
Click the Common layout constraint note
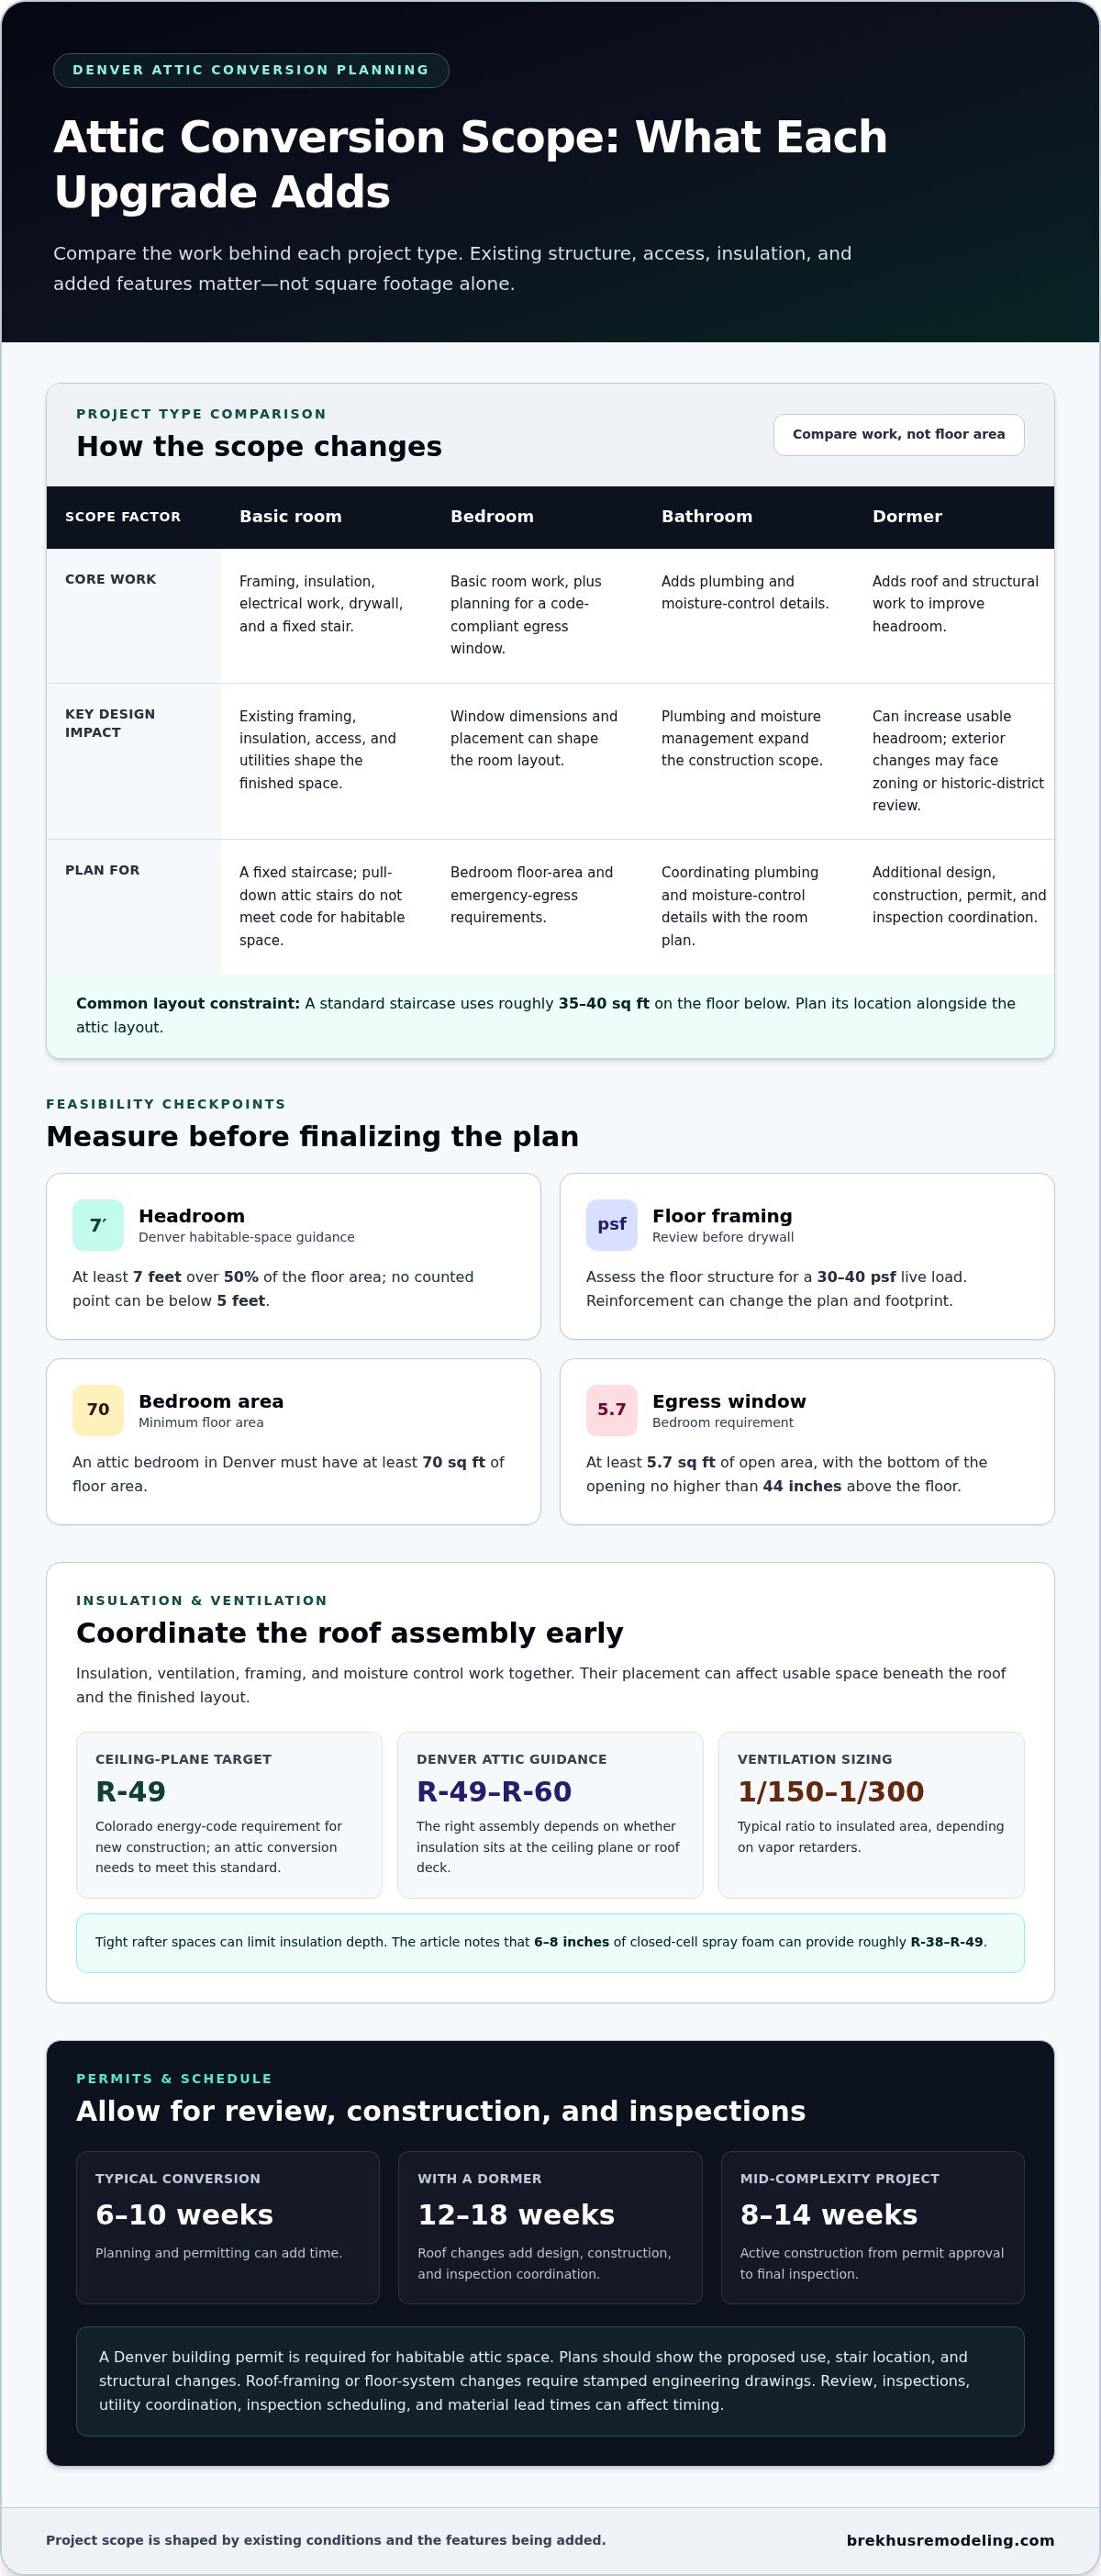550,1015
